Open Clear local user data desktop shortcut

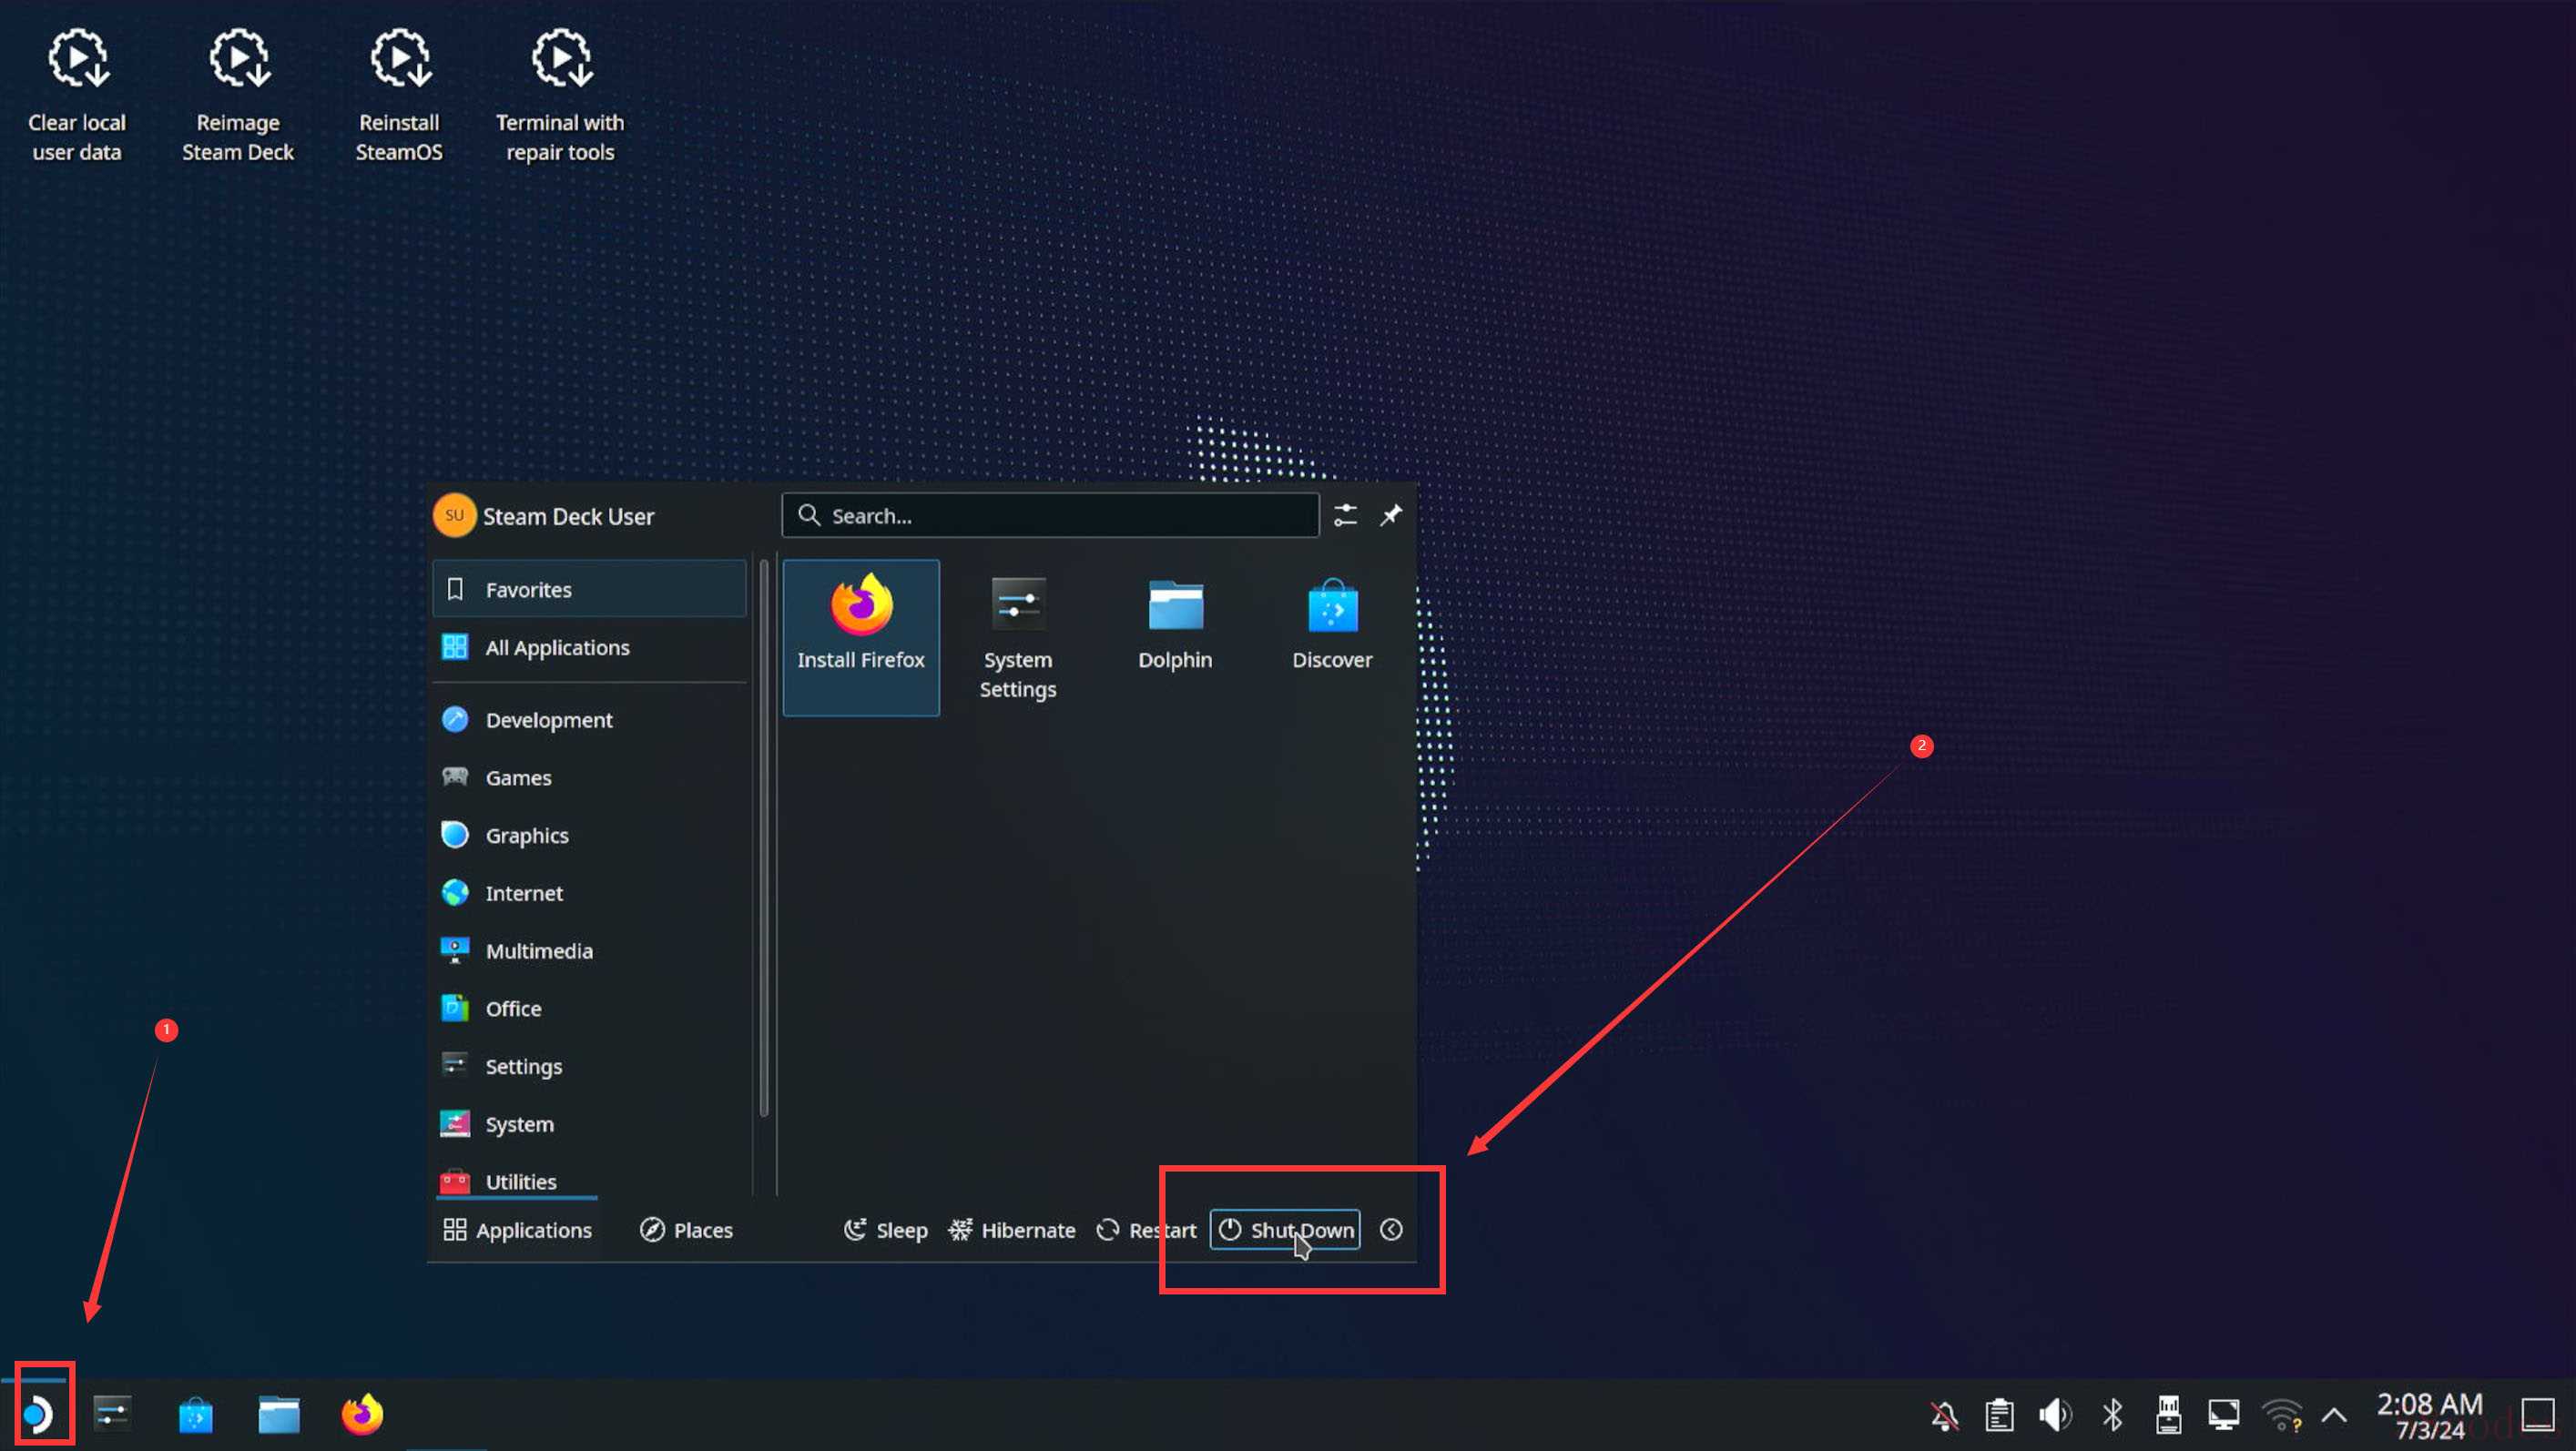(x=77, y=95)
